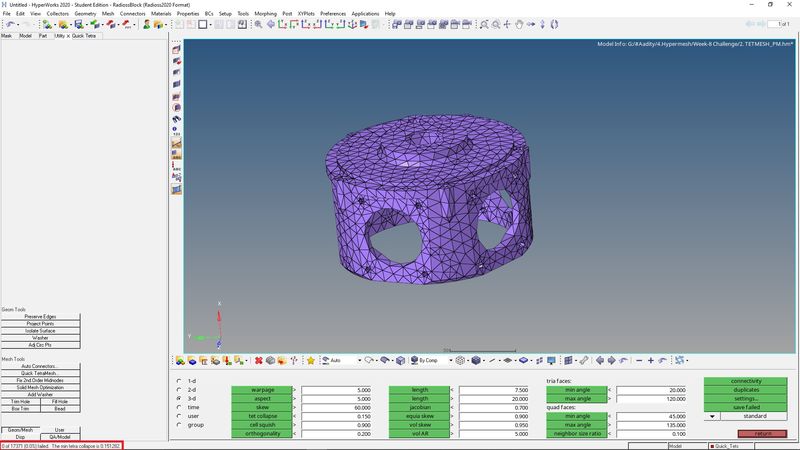Click the minus icon in the bottom toolbar

click(639, 361)
